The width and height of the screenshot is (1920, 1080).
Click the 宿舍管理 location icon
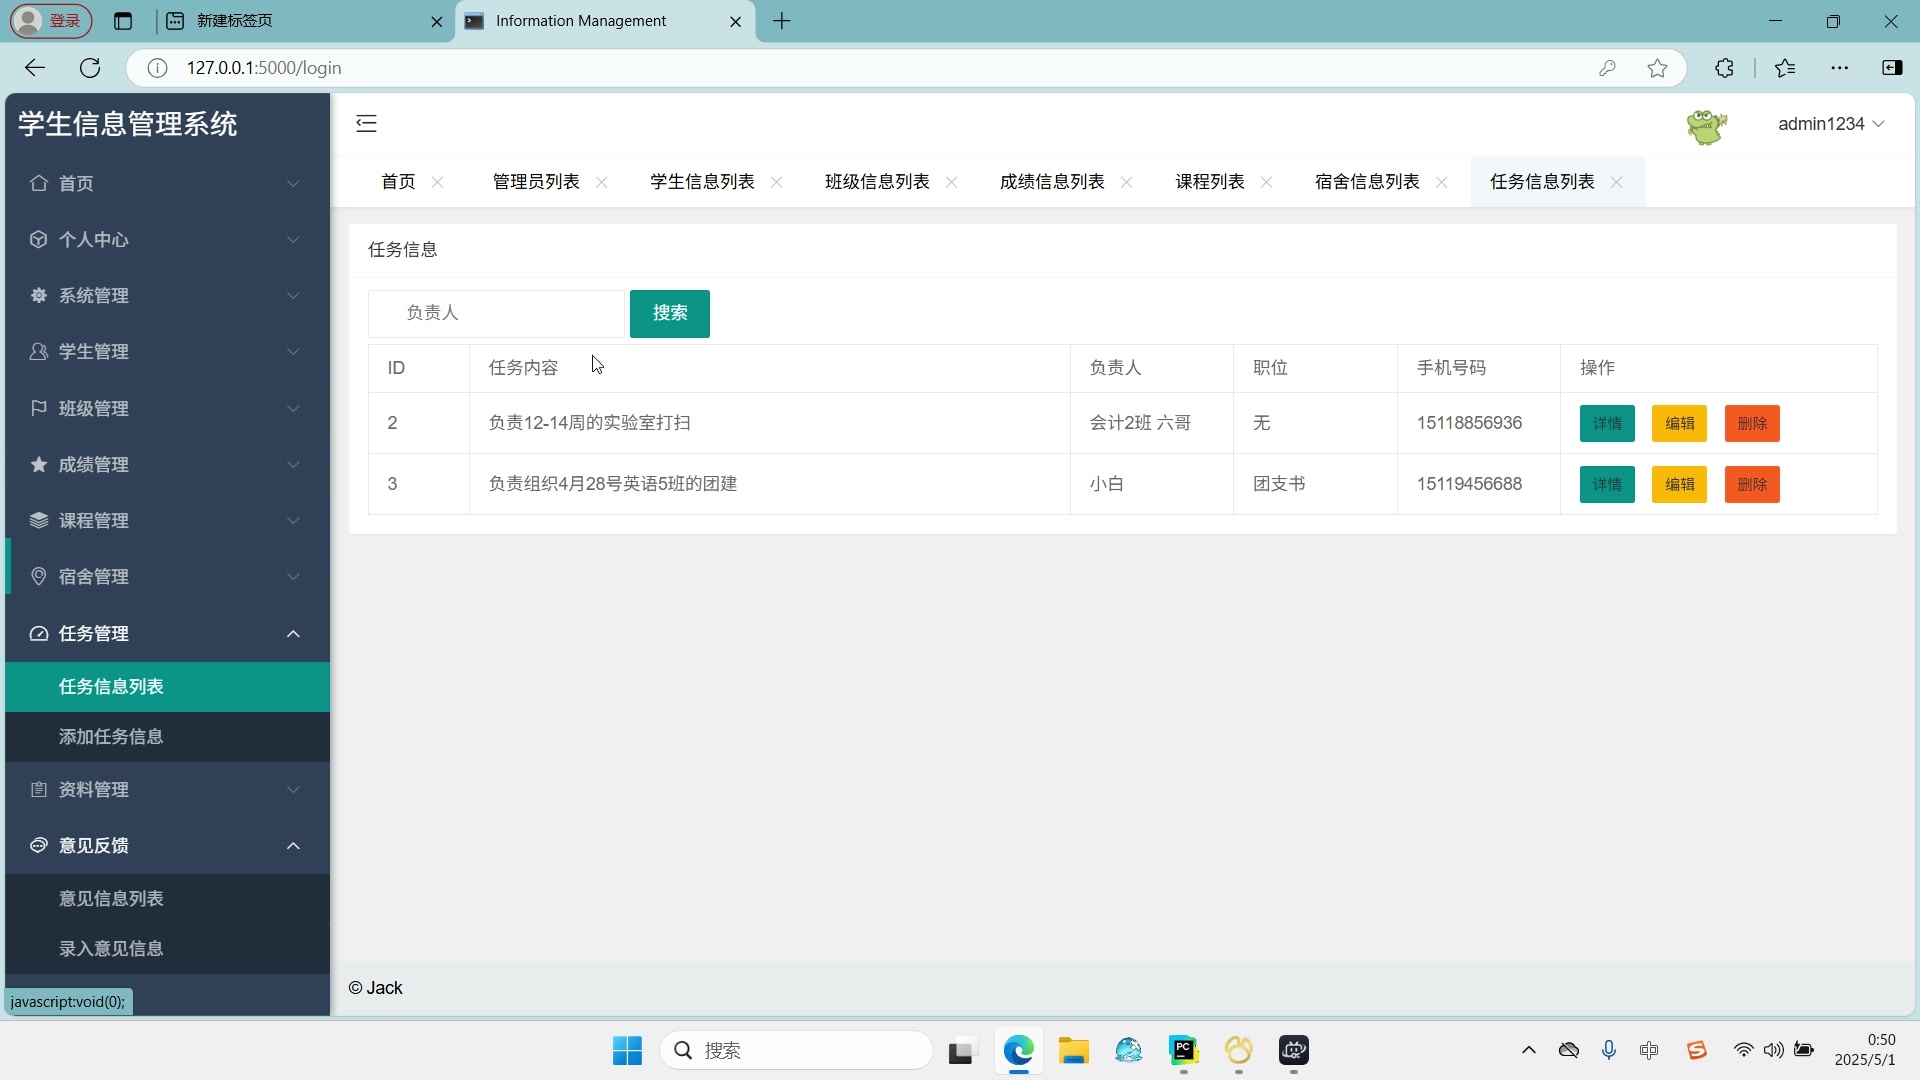coord(38,577)
